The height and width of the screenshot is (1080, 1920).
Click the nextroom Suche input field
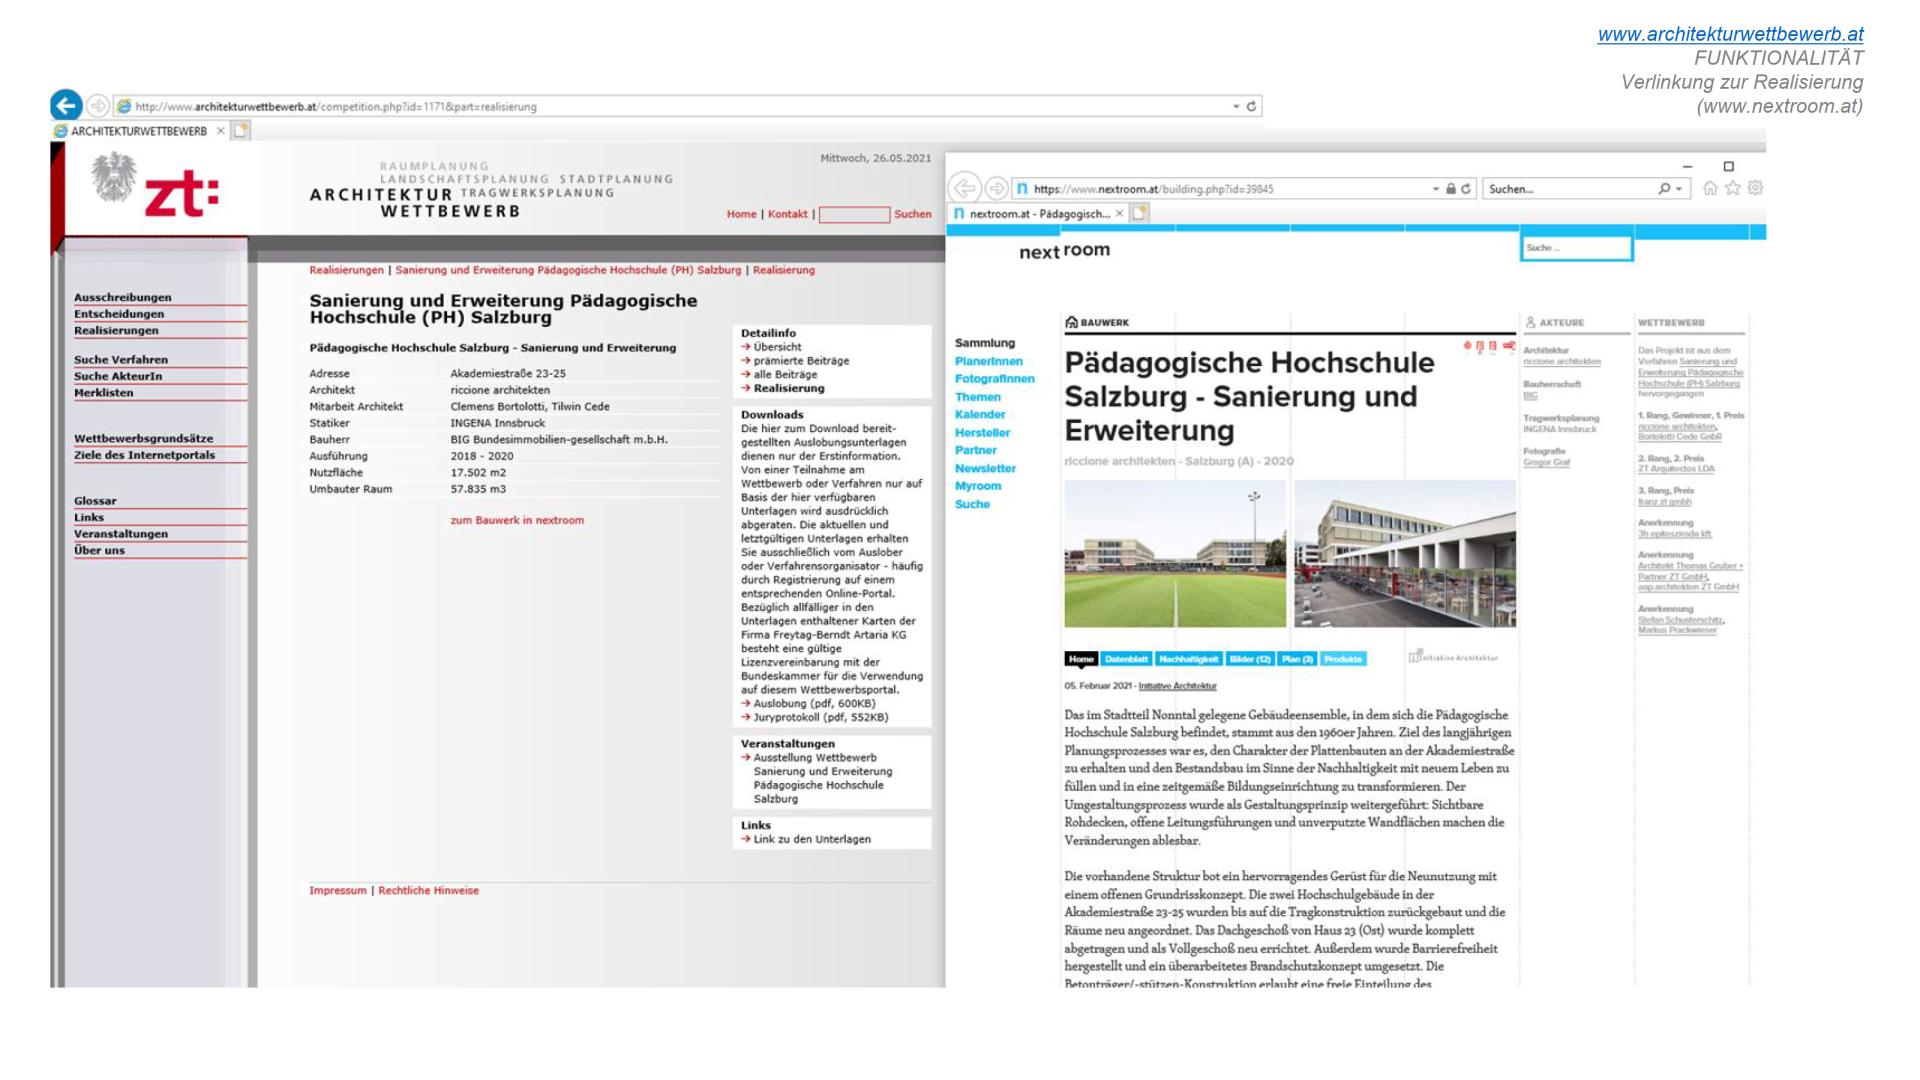(1576, 248)
